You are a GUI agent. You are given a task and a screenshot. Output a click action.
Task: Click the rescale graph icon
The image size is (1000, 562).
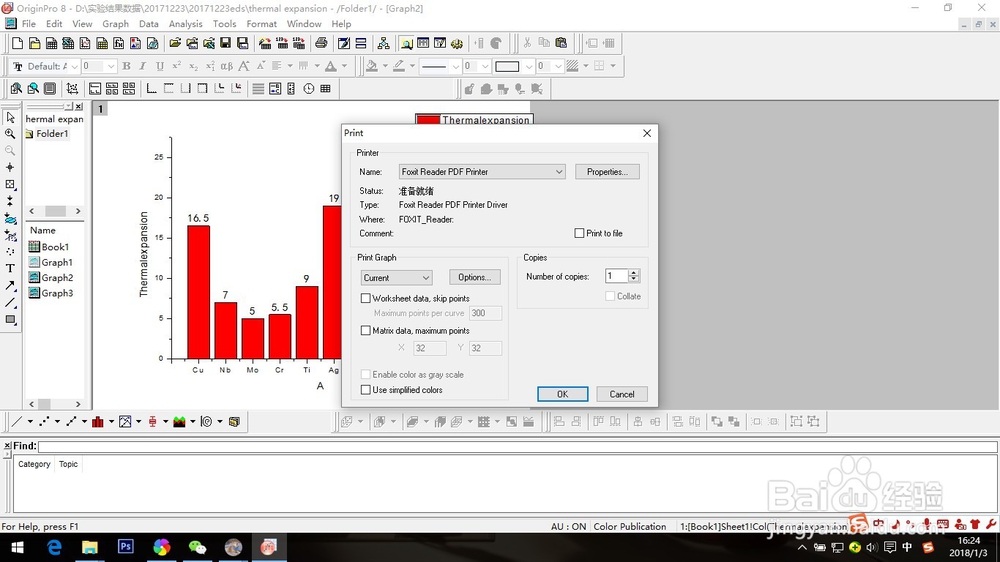pos(72,89)
